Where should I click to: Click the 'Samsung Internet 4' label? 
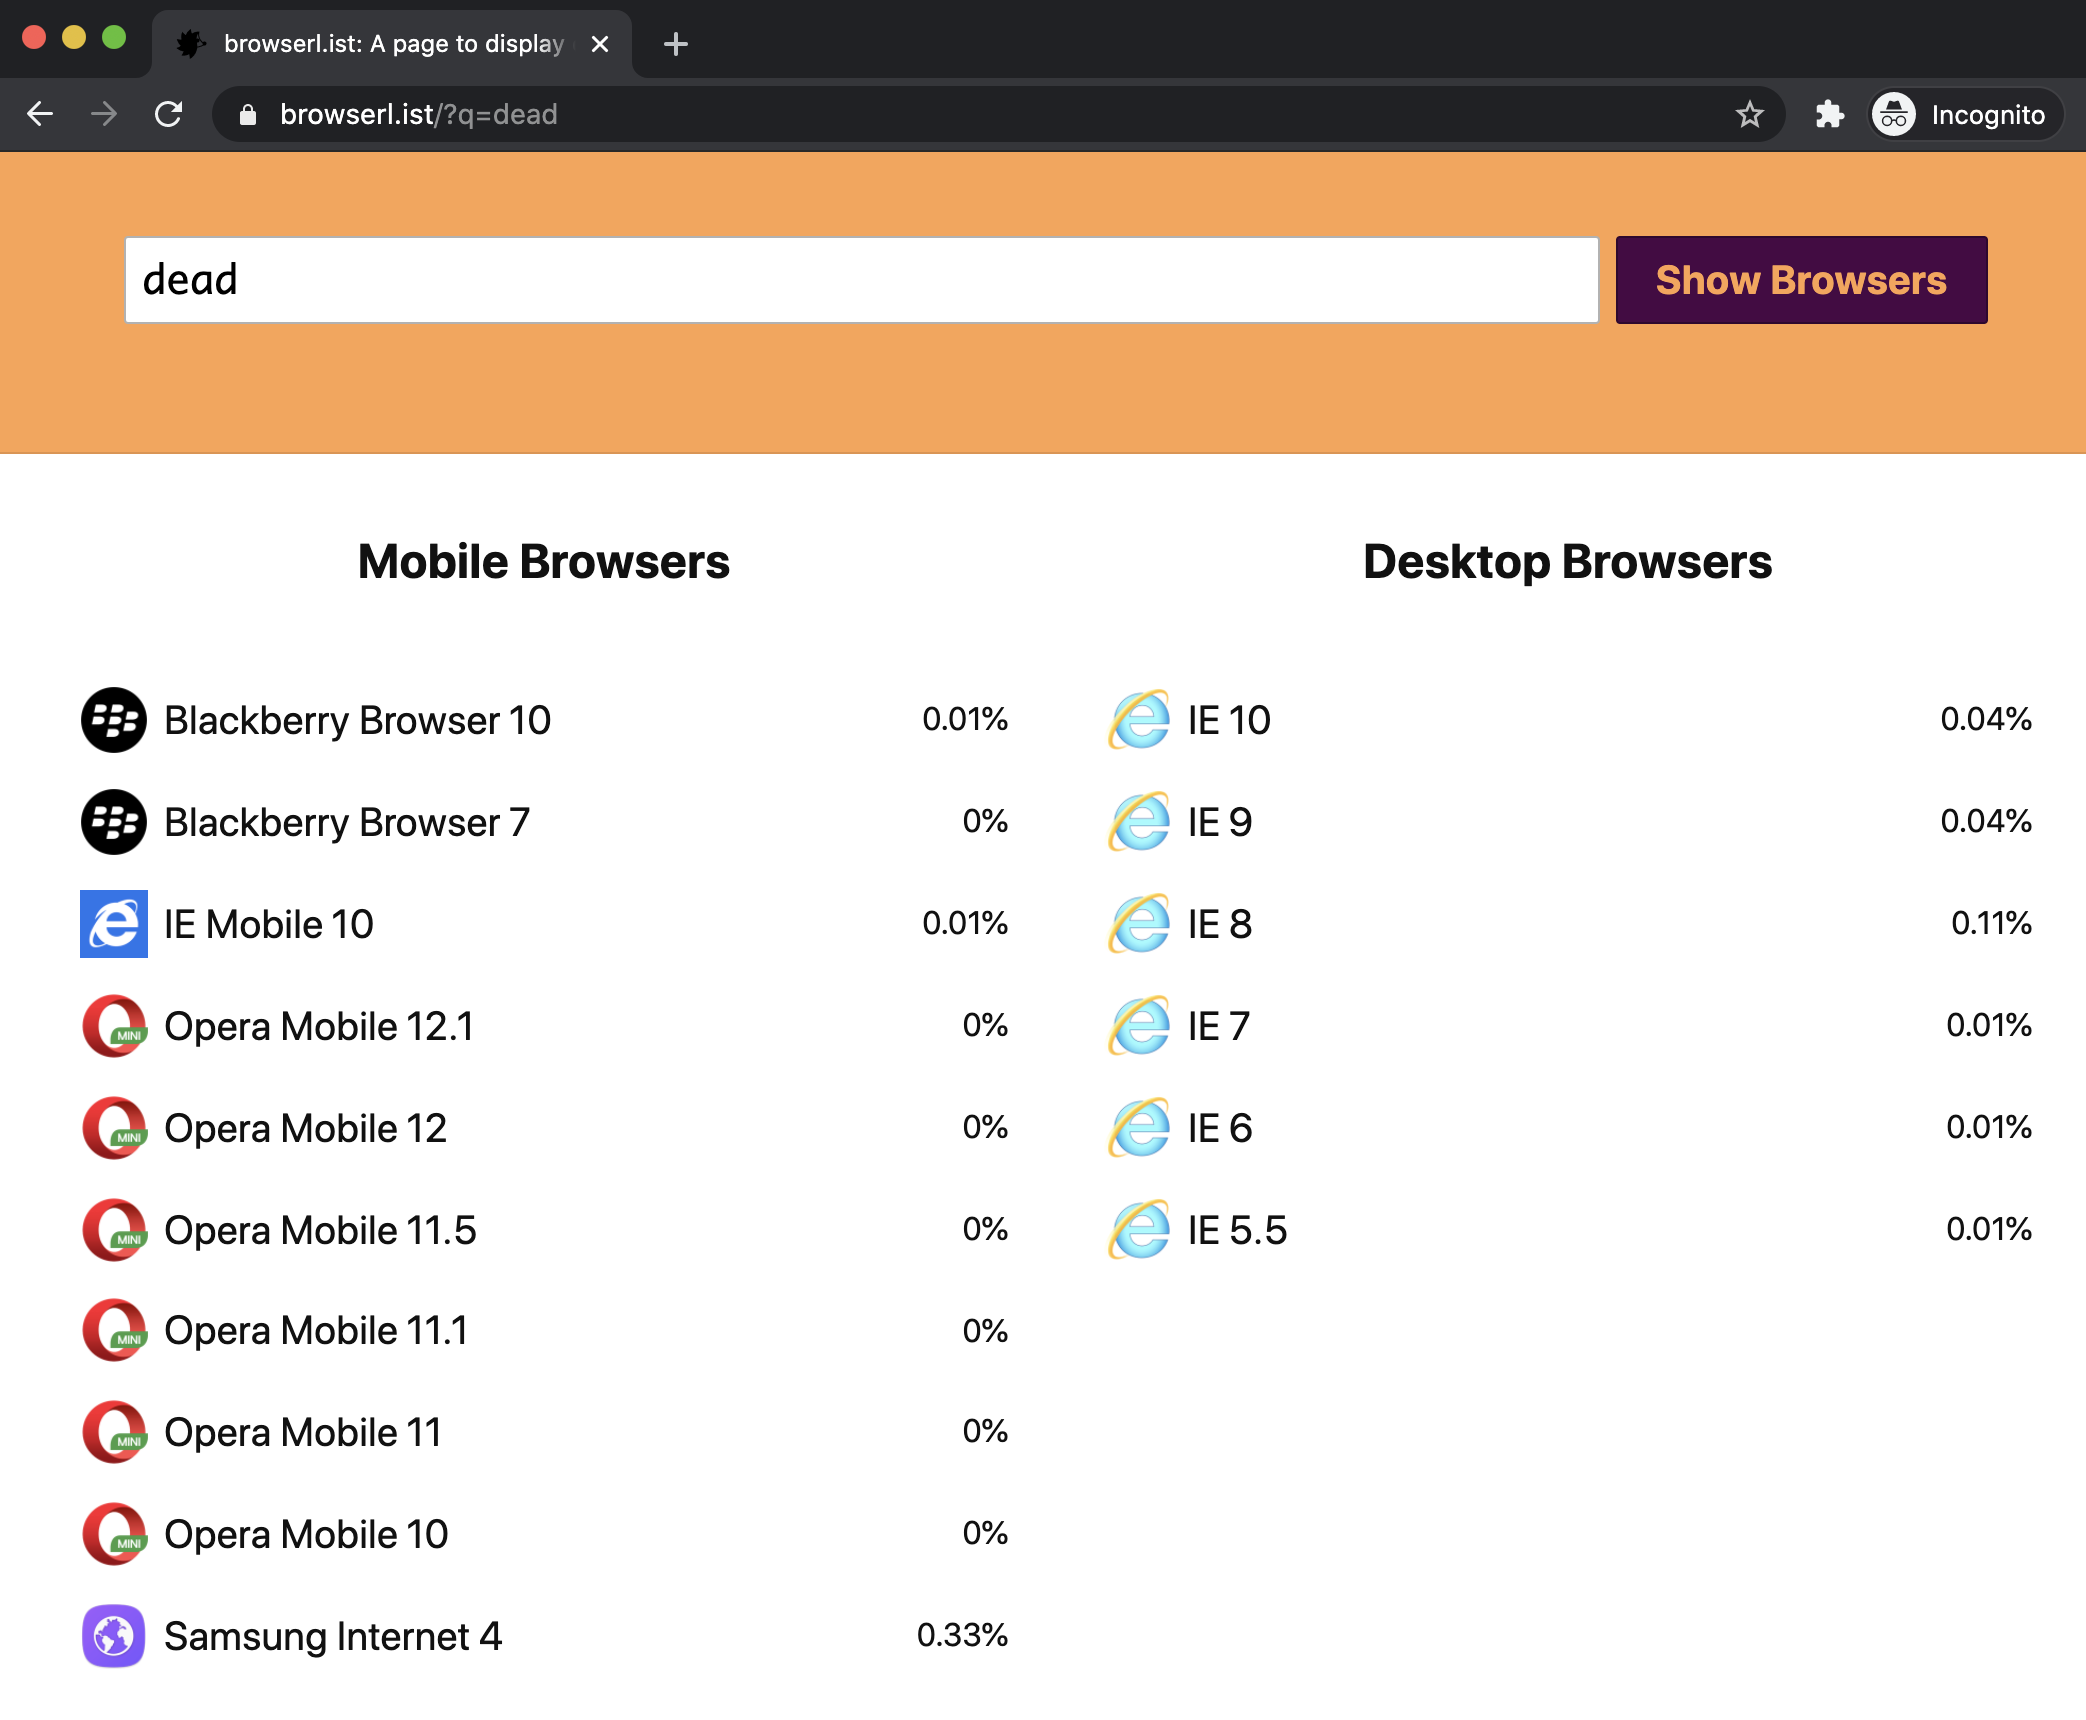(333, 1636)
